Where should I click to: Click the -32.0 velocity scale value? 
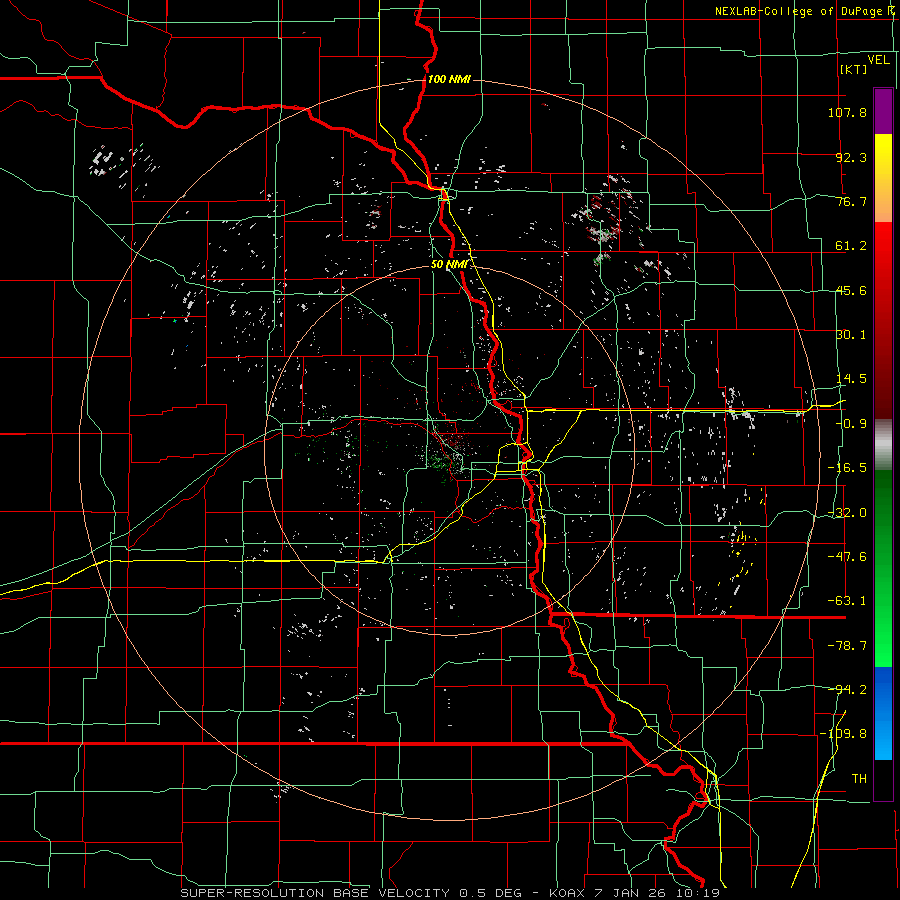coord(847,513)
